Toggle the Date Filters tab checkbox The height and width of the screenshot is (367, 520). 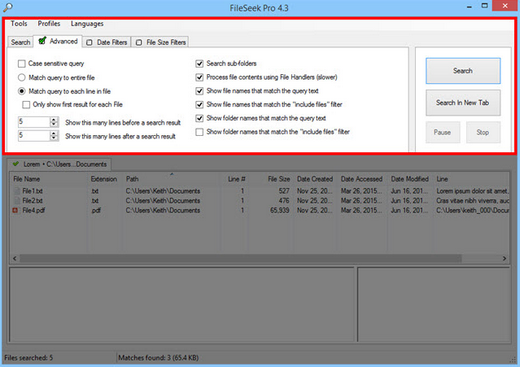89,43
